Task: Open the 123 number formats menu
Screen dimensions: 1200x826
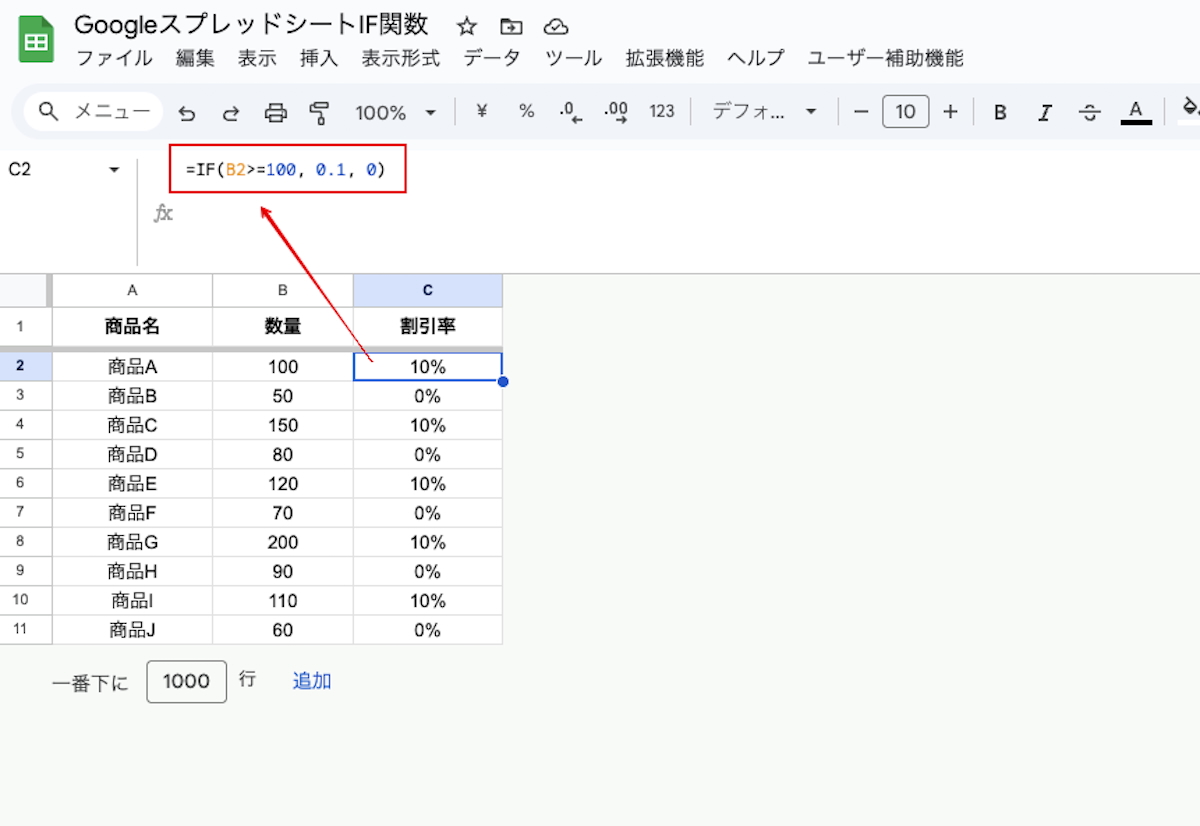Action: (662, 111)
